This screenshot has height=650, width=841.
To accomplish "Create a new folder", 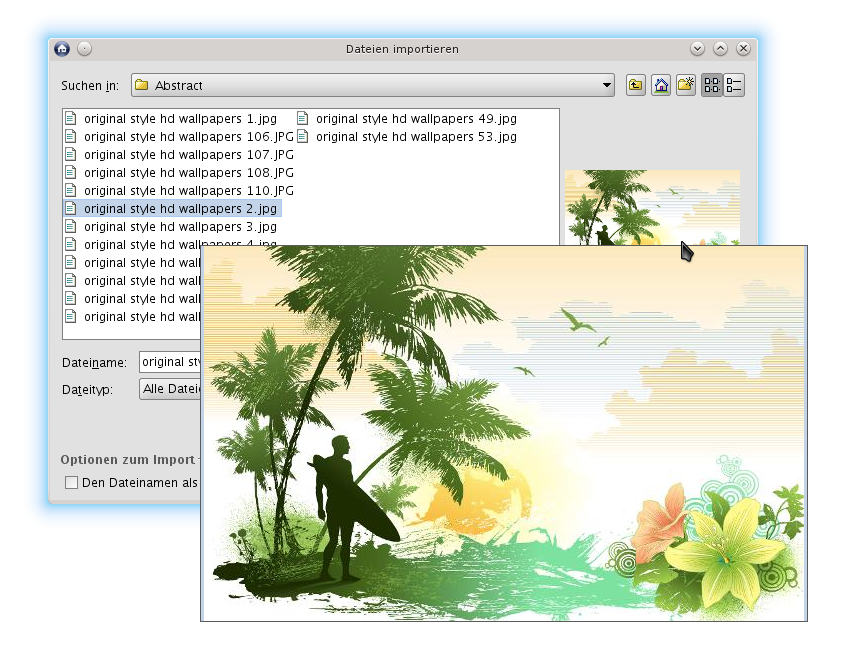I will pyautogui.click(x=685, y=86).
